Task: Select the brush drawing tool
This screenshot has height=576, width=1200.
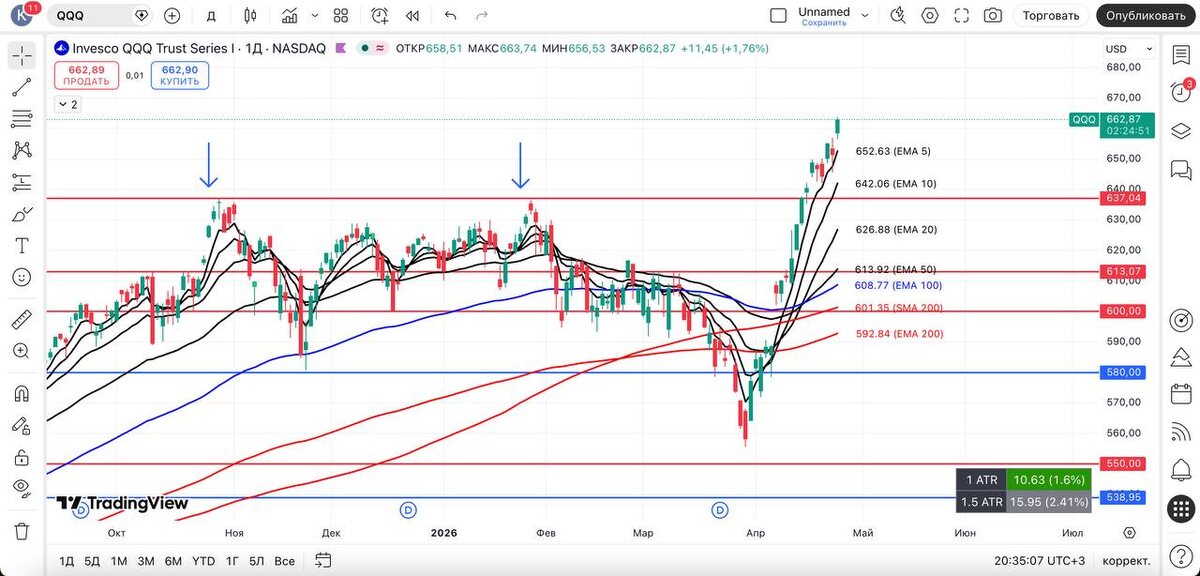Action: point(22,214)
